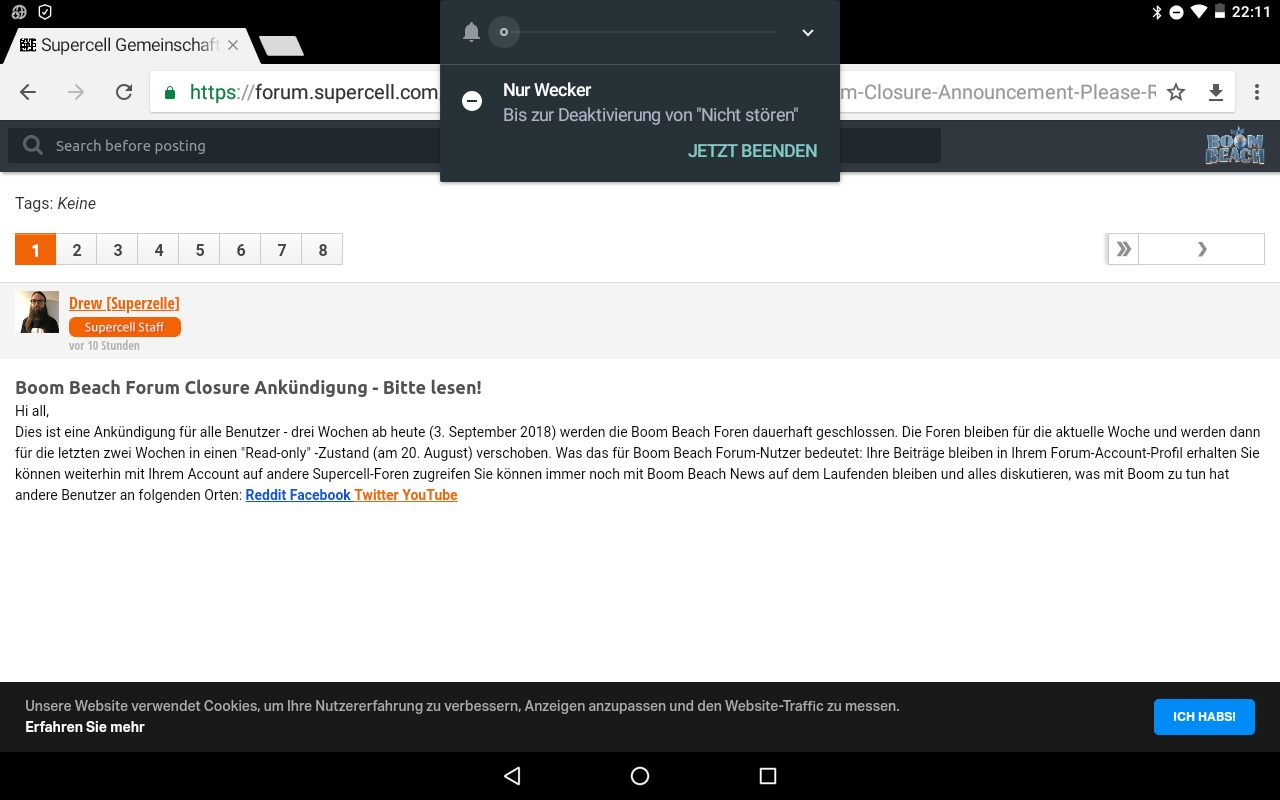Dismiss cookies with ICH HABS! button

tap(1204, 717)
